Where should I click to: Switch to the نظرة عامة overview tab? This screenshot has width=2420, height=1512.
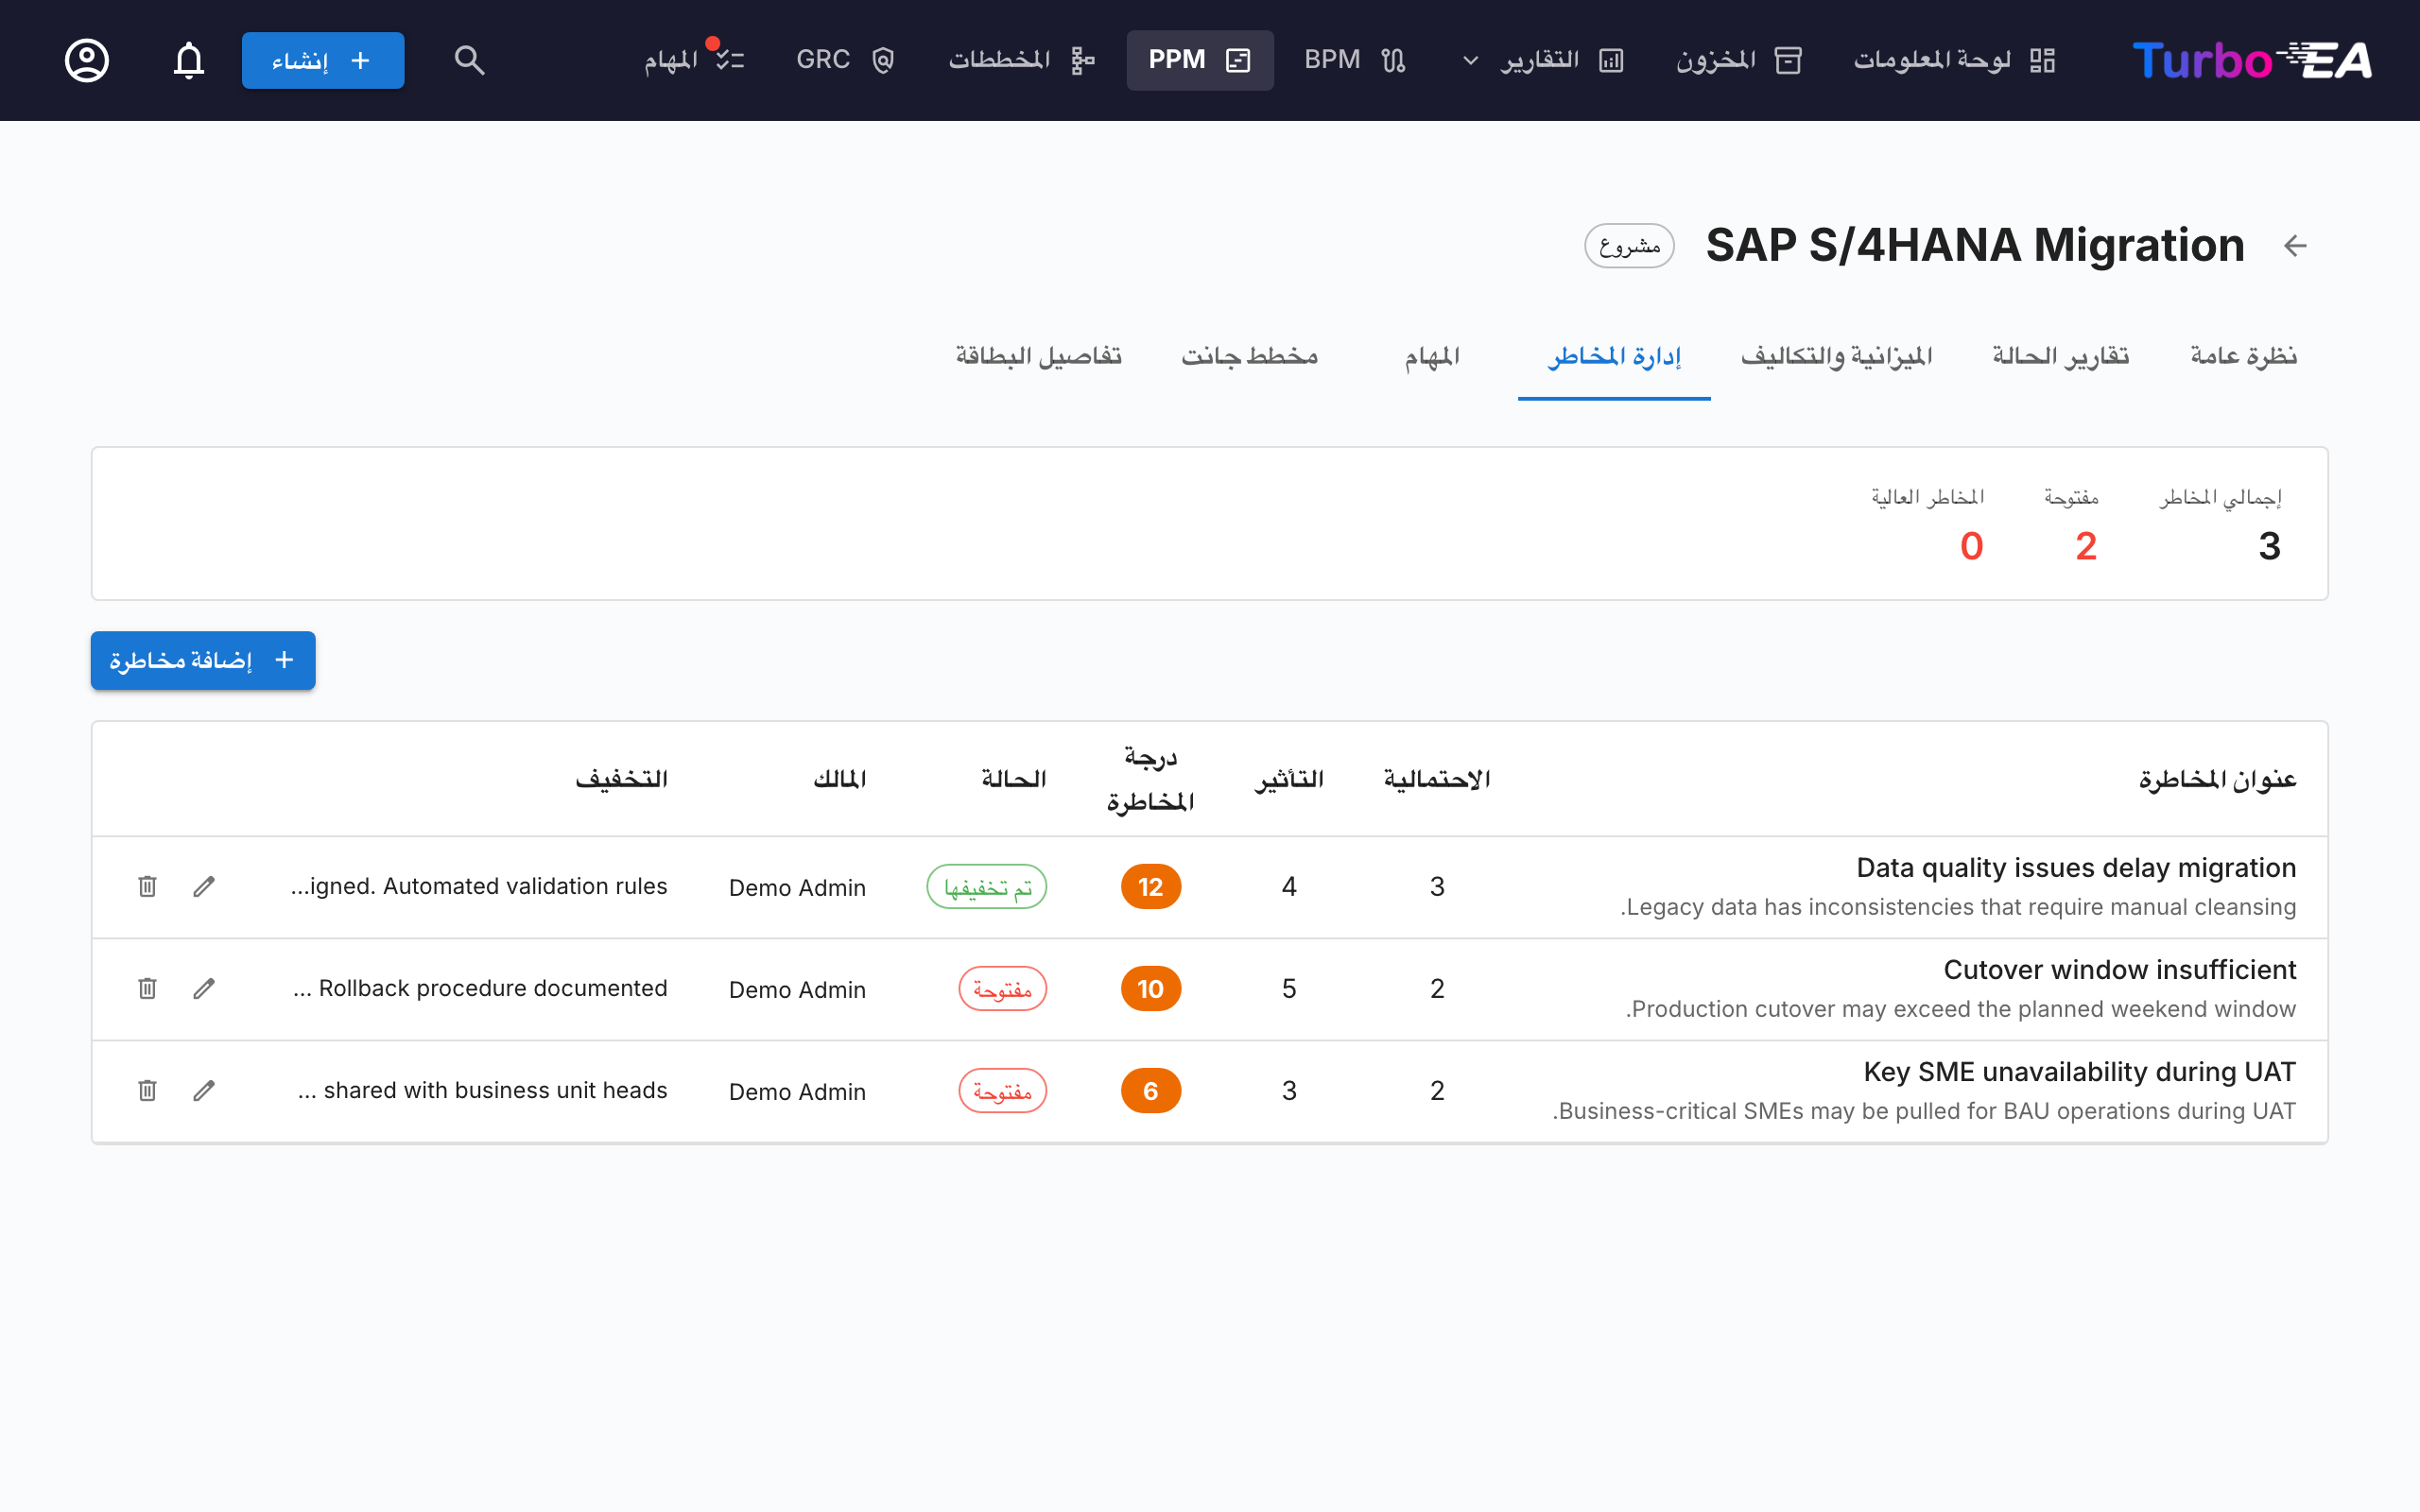click(x=2243, y=356)
